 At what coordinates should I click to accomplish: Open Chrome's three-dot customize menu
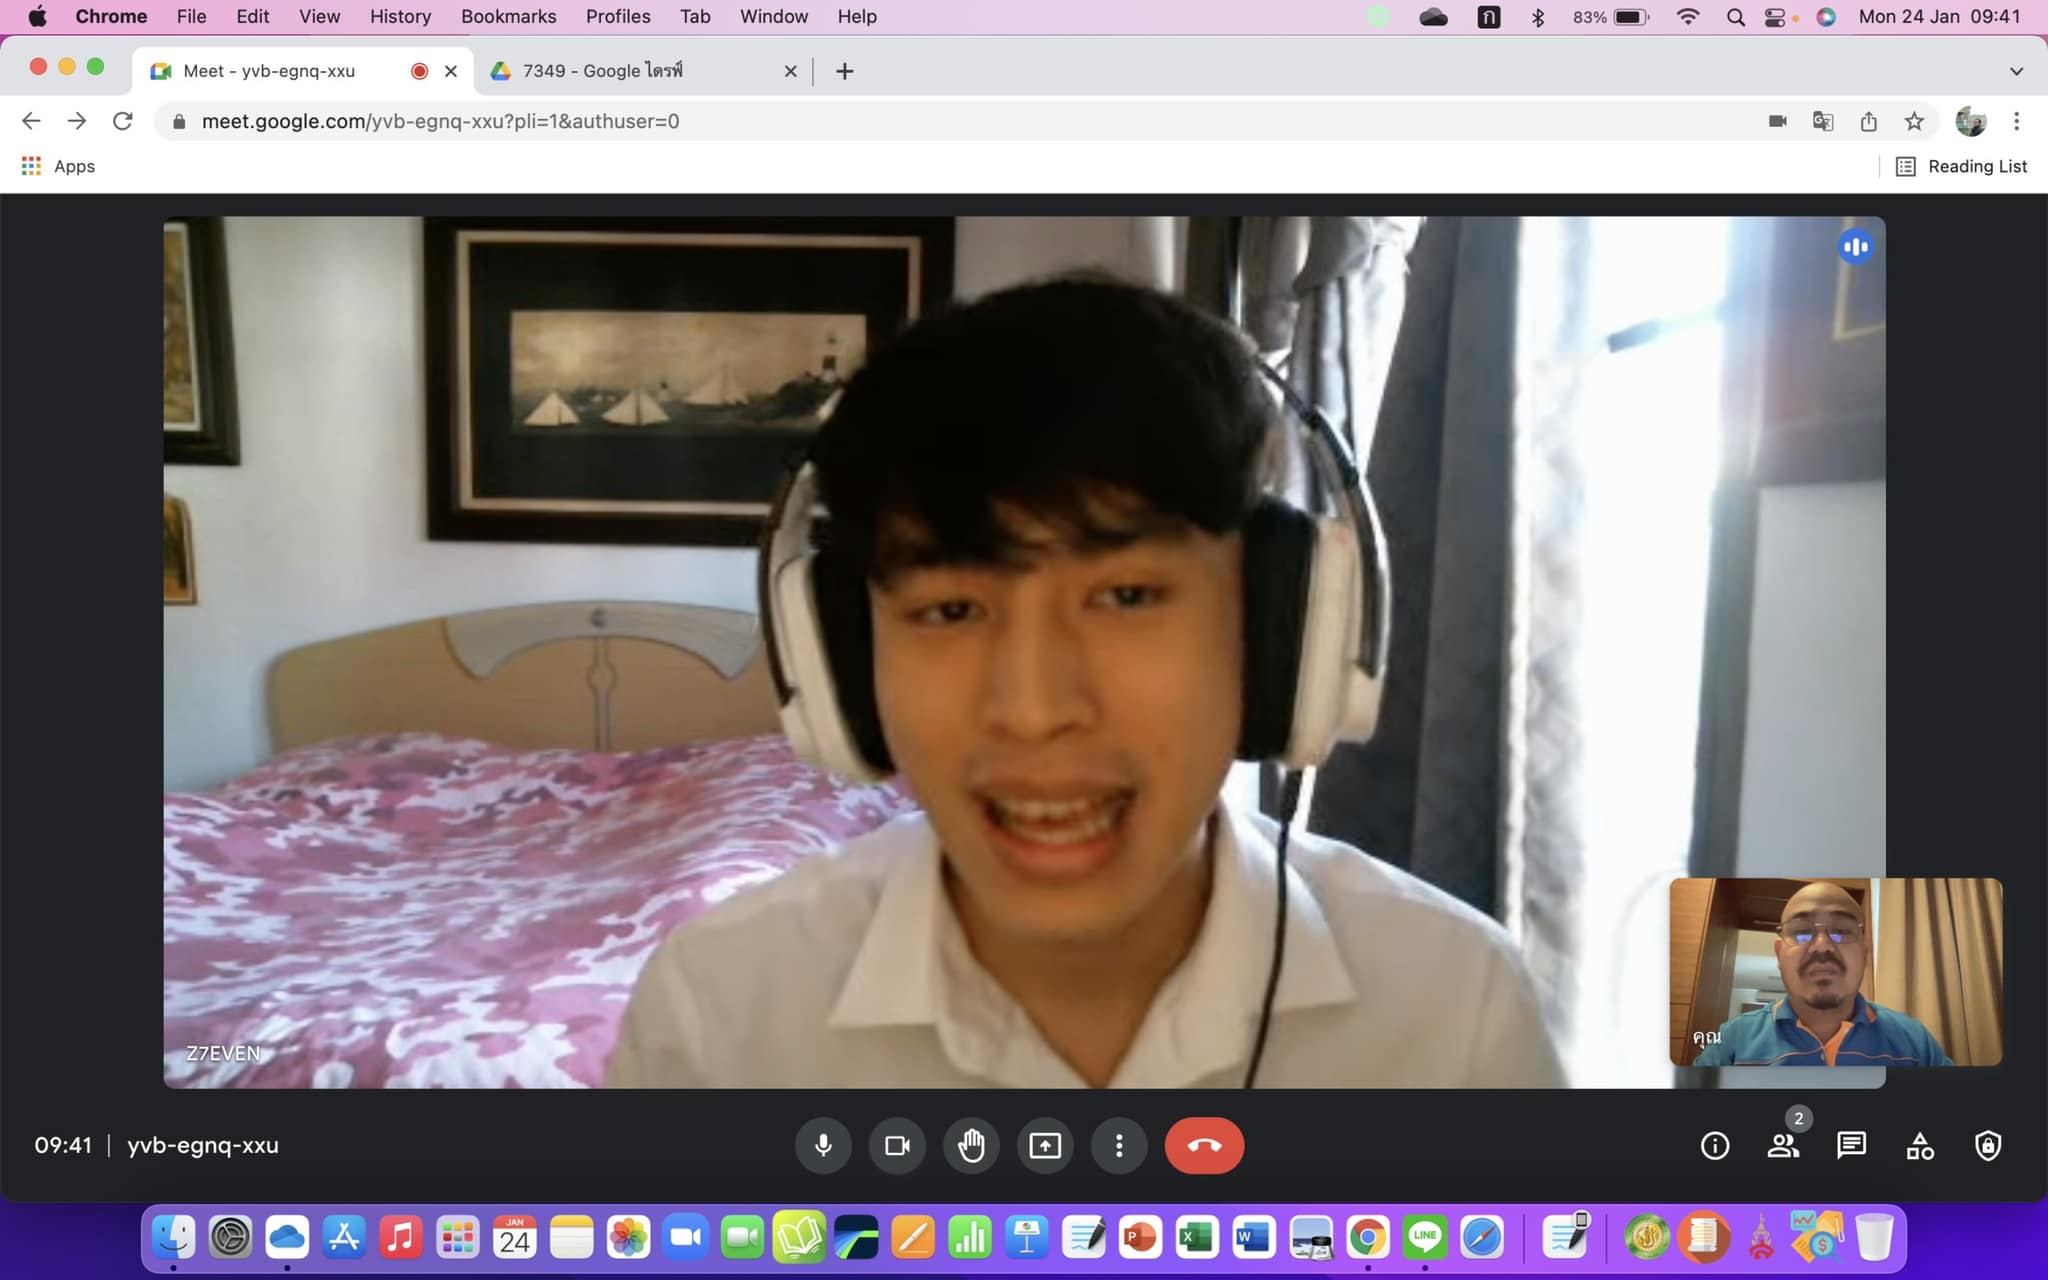click(x=2016, y=121)
